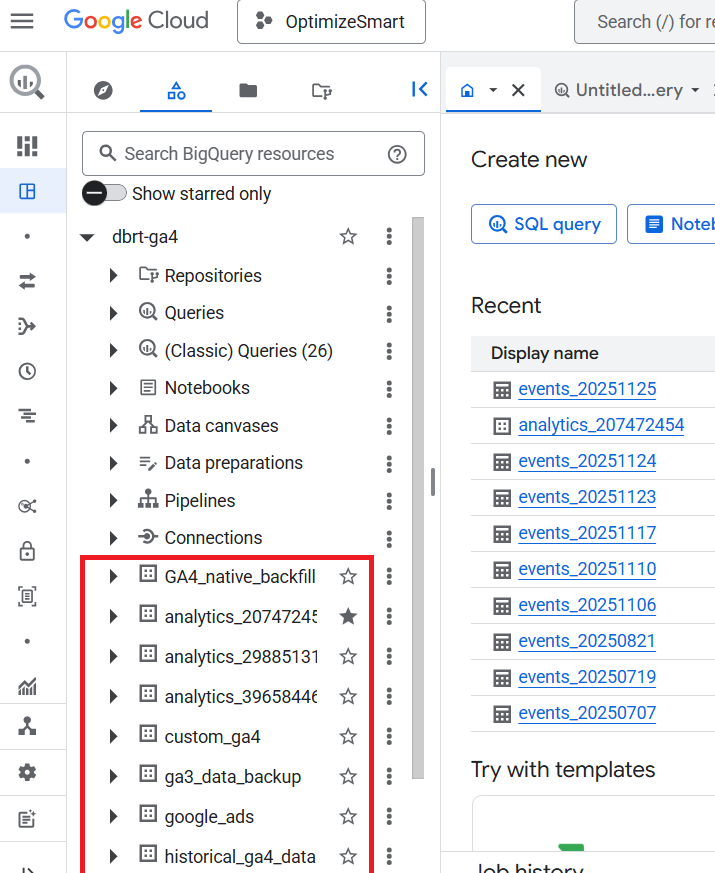Star the GA4_native_backfill dataset
Screen dimensions: 715x873
348,576
